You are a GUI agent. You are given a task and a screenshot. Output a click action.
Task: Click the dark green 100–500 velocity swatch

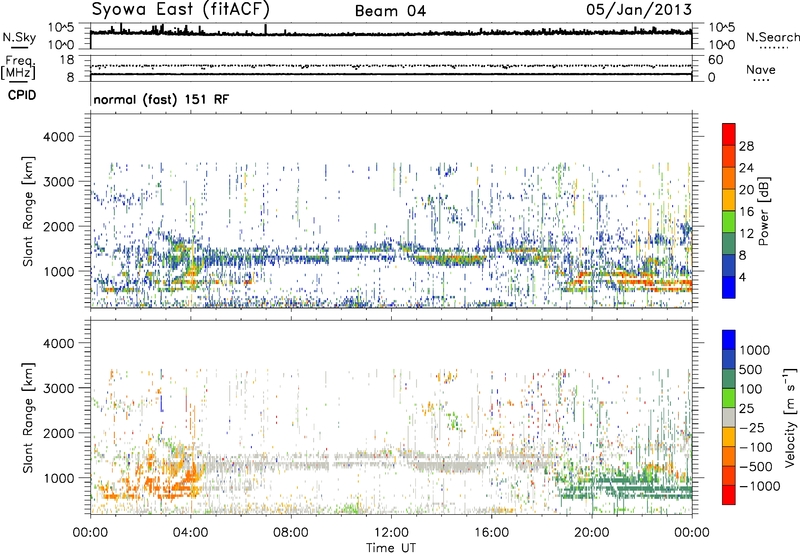(x=729, y=379)
